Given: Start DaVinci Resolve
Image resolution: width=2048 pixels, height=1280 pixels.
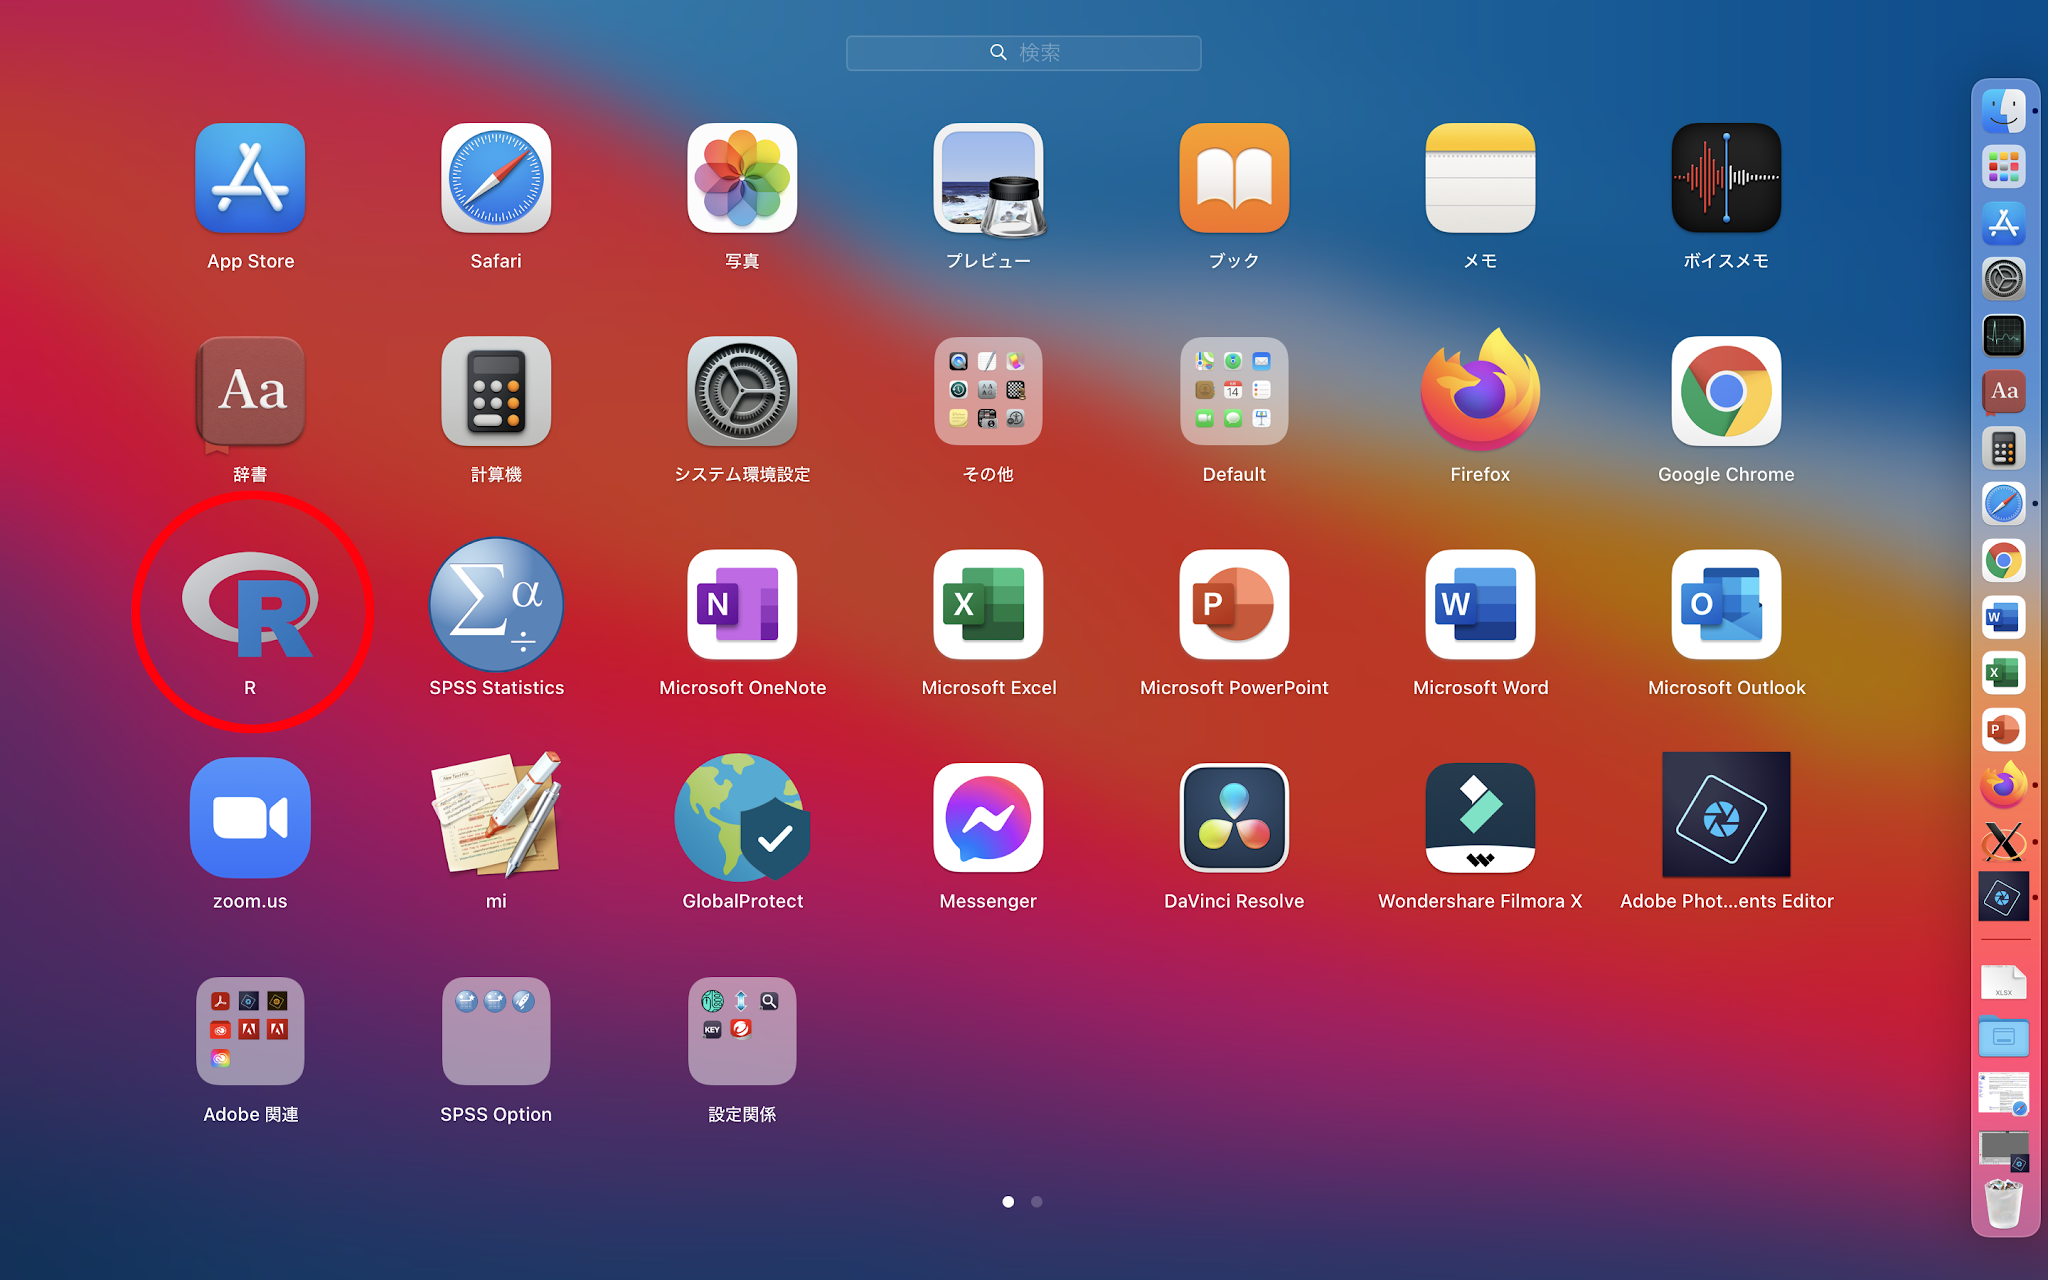Looking at the screenshot, I should [x=1233, y=817].
